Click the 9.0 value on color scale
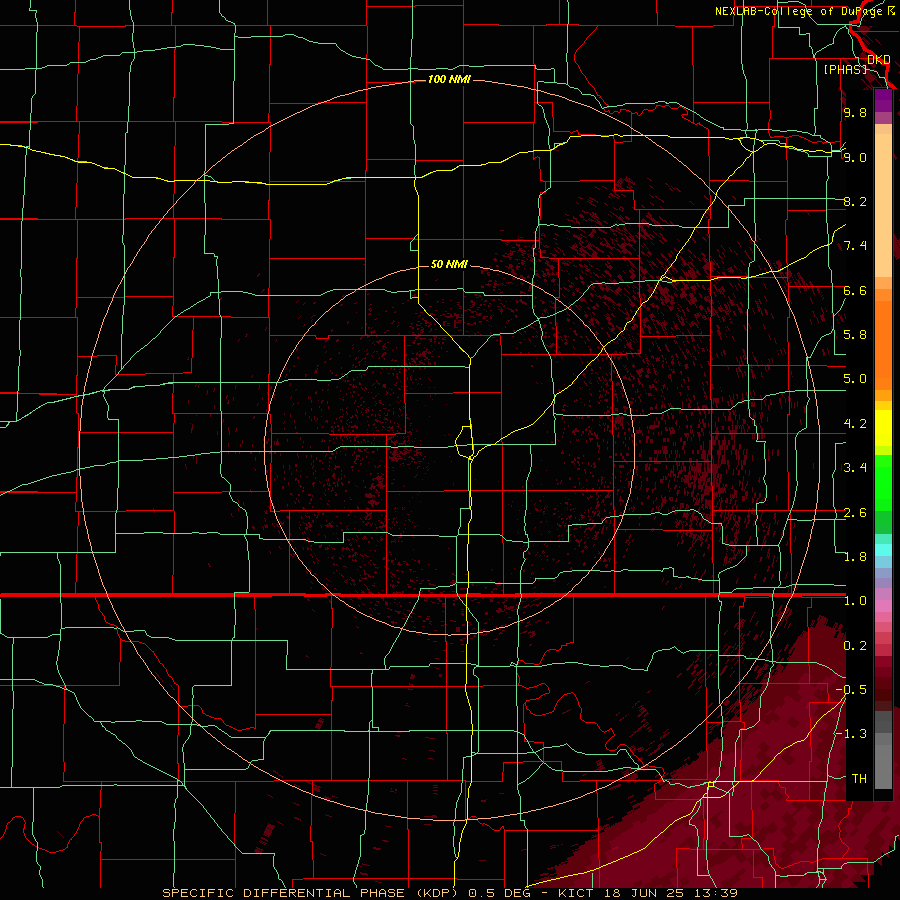The width and height of the screenshot is (900, 900). click(855, 157)
